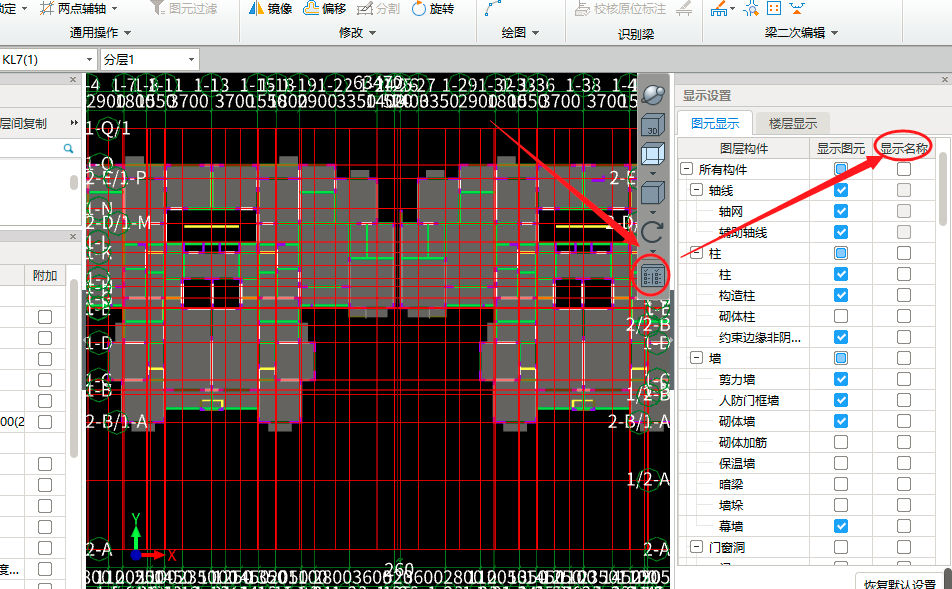952x589 pixels.
Task: Click the search magnifier in left panel
Action: click(x=68, y=148)
